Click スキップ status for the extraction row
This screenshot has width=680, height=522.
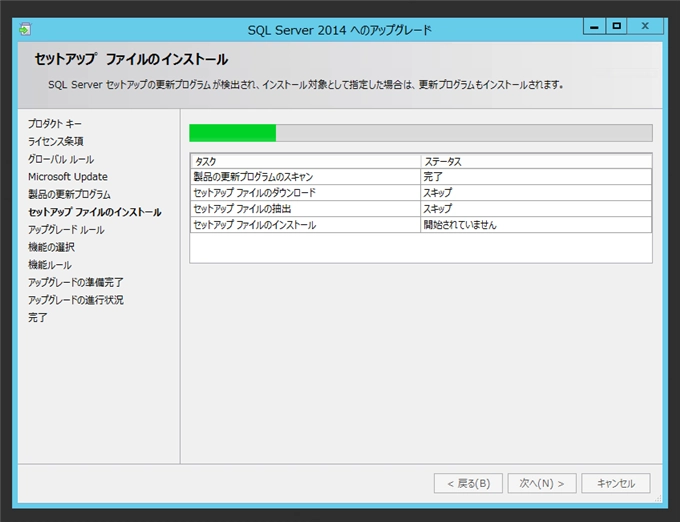point(536,209)
